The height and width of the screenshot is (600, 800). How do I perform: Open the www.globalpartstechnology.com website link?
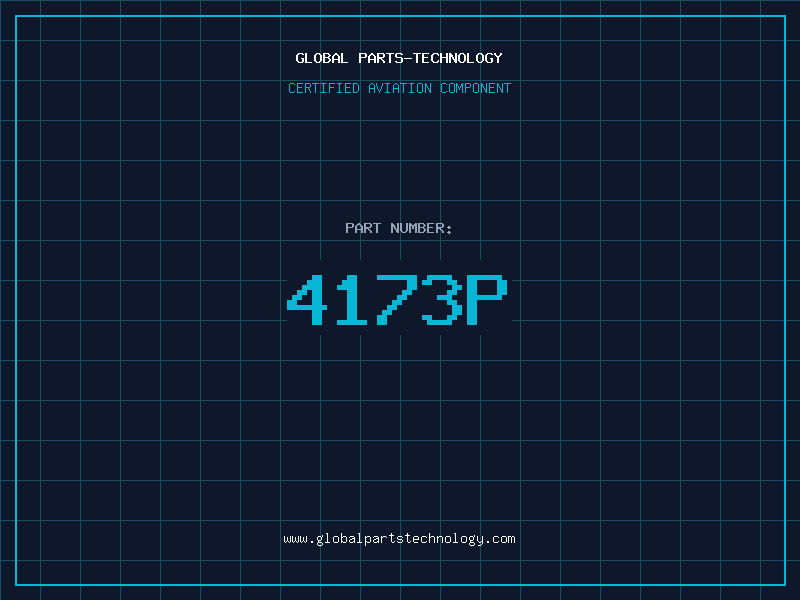click(399, 539)
